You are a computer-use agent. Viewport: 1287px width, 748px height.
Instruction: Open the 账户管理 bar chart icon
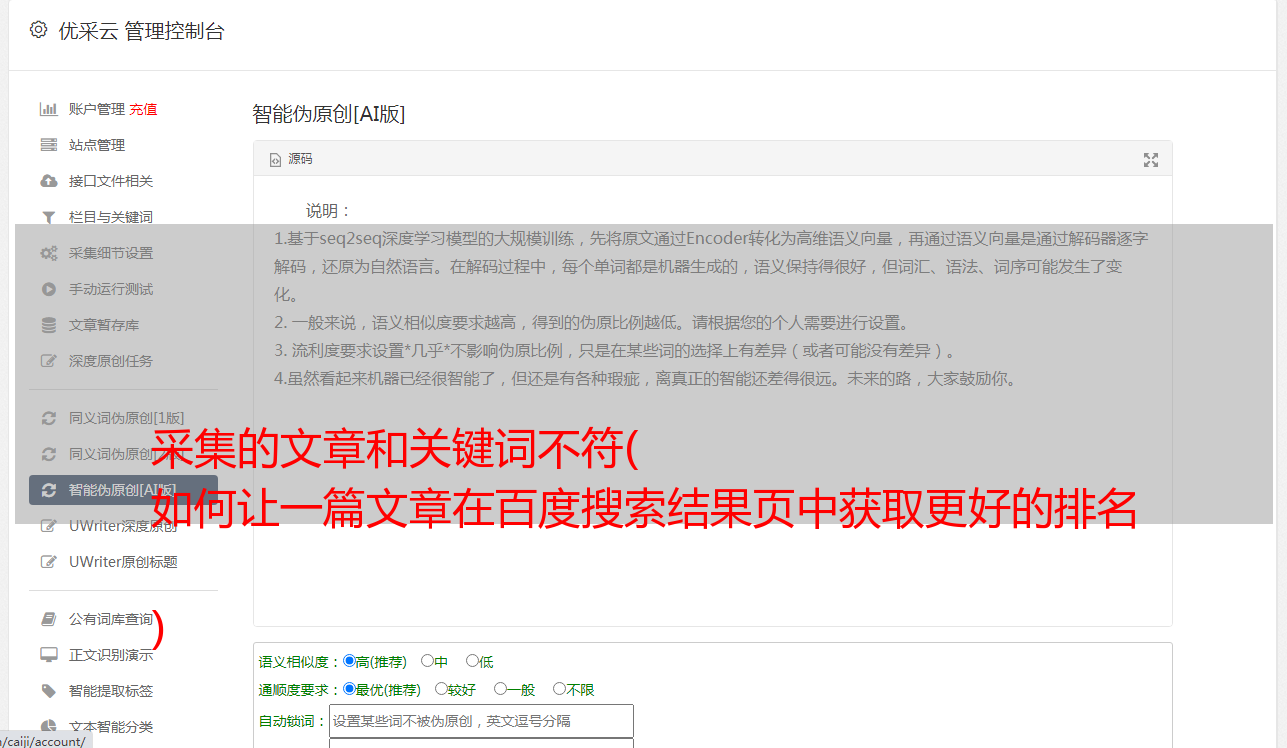coord(48,109)
